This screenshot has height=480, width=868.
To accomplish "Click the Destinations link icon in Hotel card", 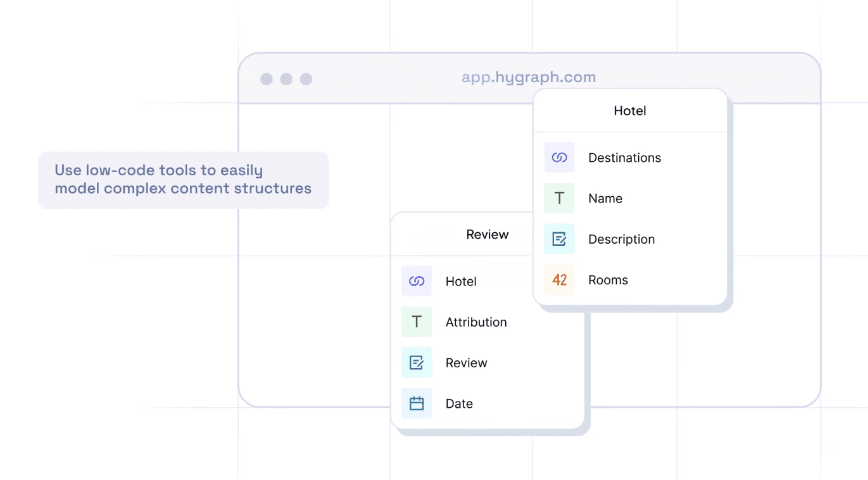I will pyautogui.click(x=559, y=158).
